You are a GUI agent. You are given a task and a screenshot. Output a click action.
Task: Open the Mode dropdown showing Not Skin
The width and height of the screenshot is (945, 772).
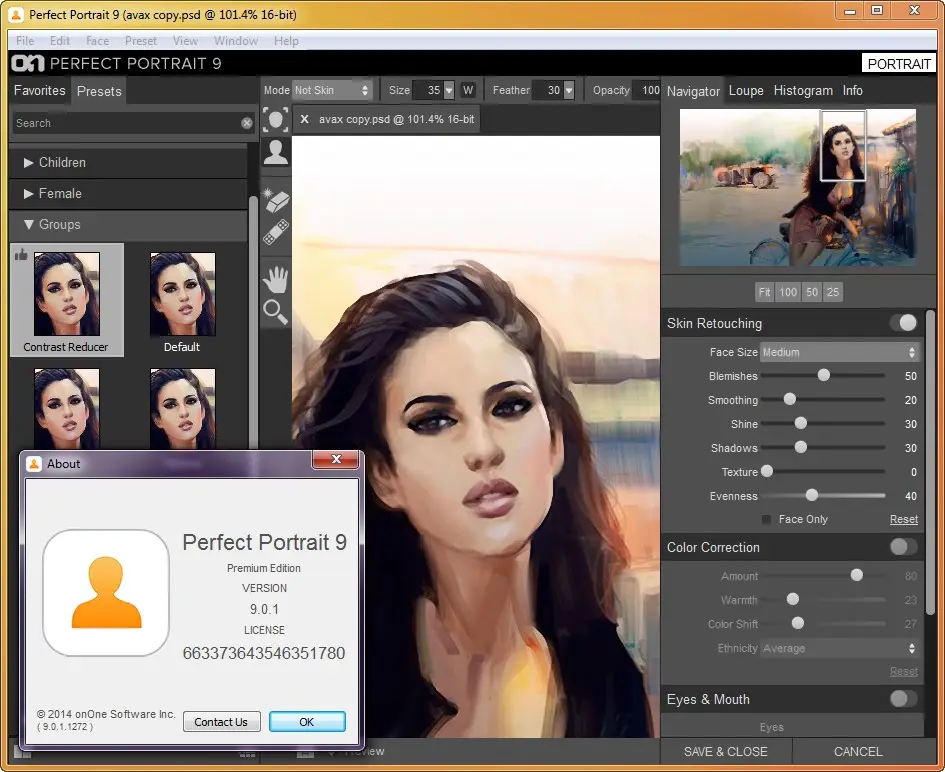[x=332, y=90]
